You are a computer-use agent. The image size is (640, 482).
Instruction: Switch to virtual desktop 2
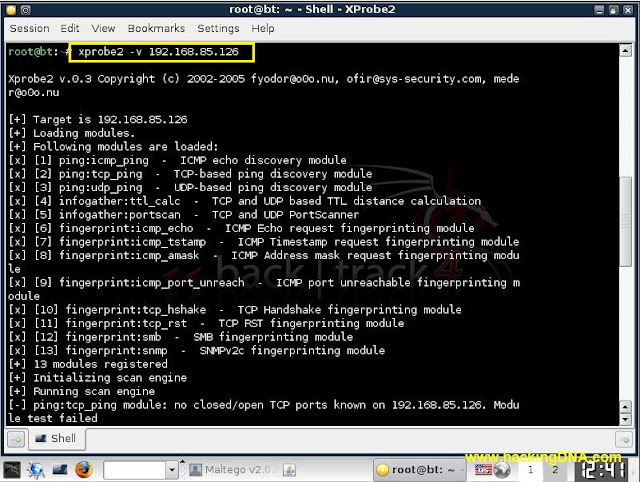tap(555, 470)
